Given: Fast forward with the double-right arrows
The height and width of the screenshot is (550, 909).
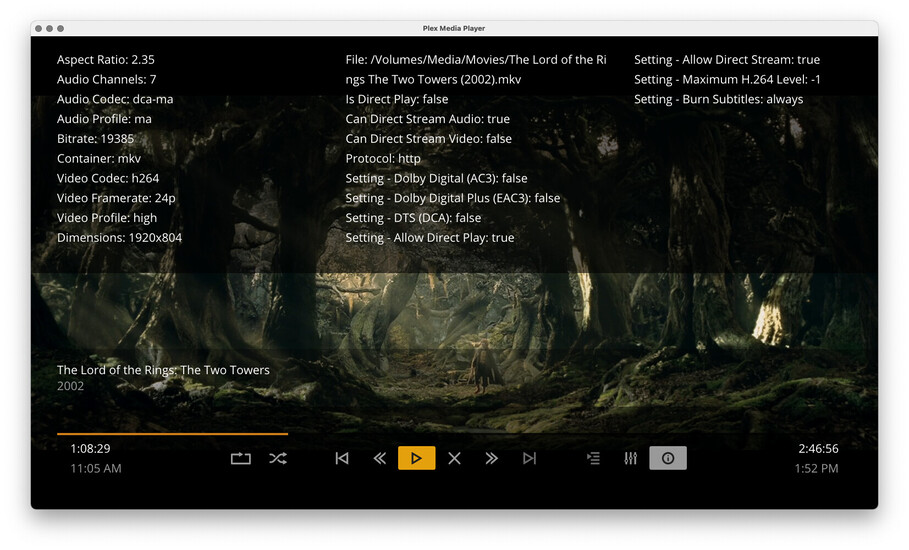Looking at the screenshot, I should pos(492,458).
